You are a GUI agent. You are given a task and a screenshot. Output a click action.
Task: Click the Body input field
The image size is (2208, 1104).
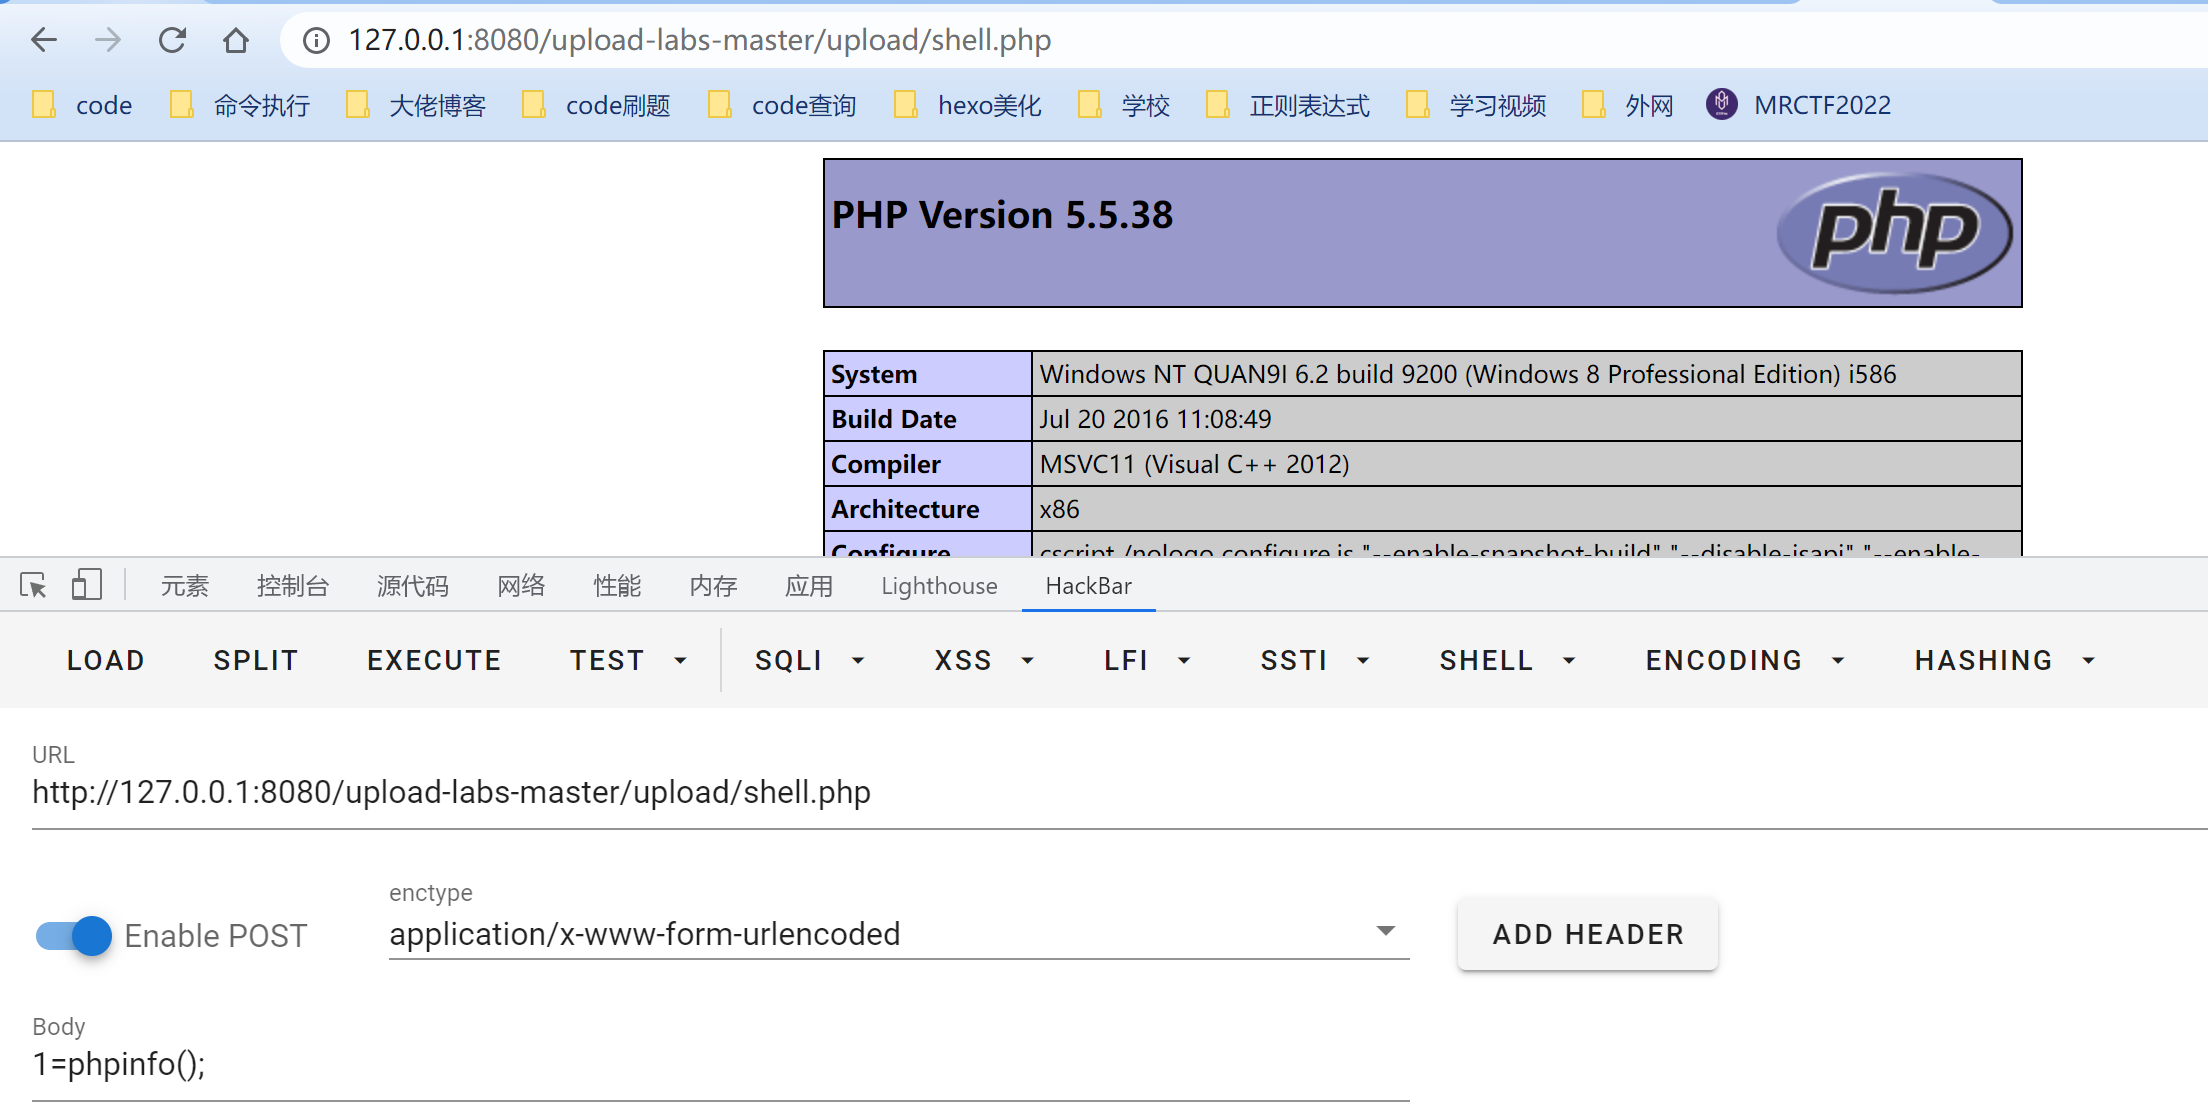pos(720,1064)
